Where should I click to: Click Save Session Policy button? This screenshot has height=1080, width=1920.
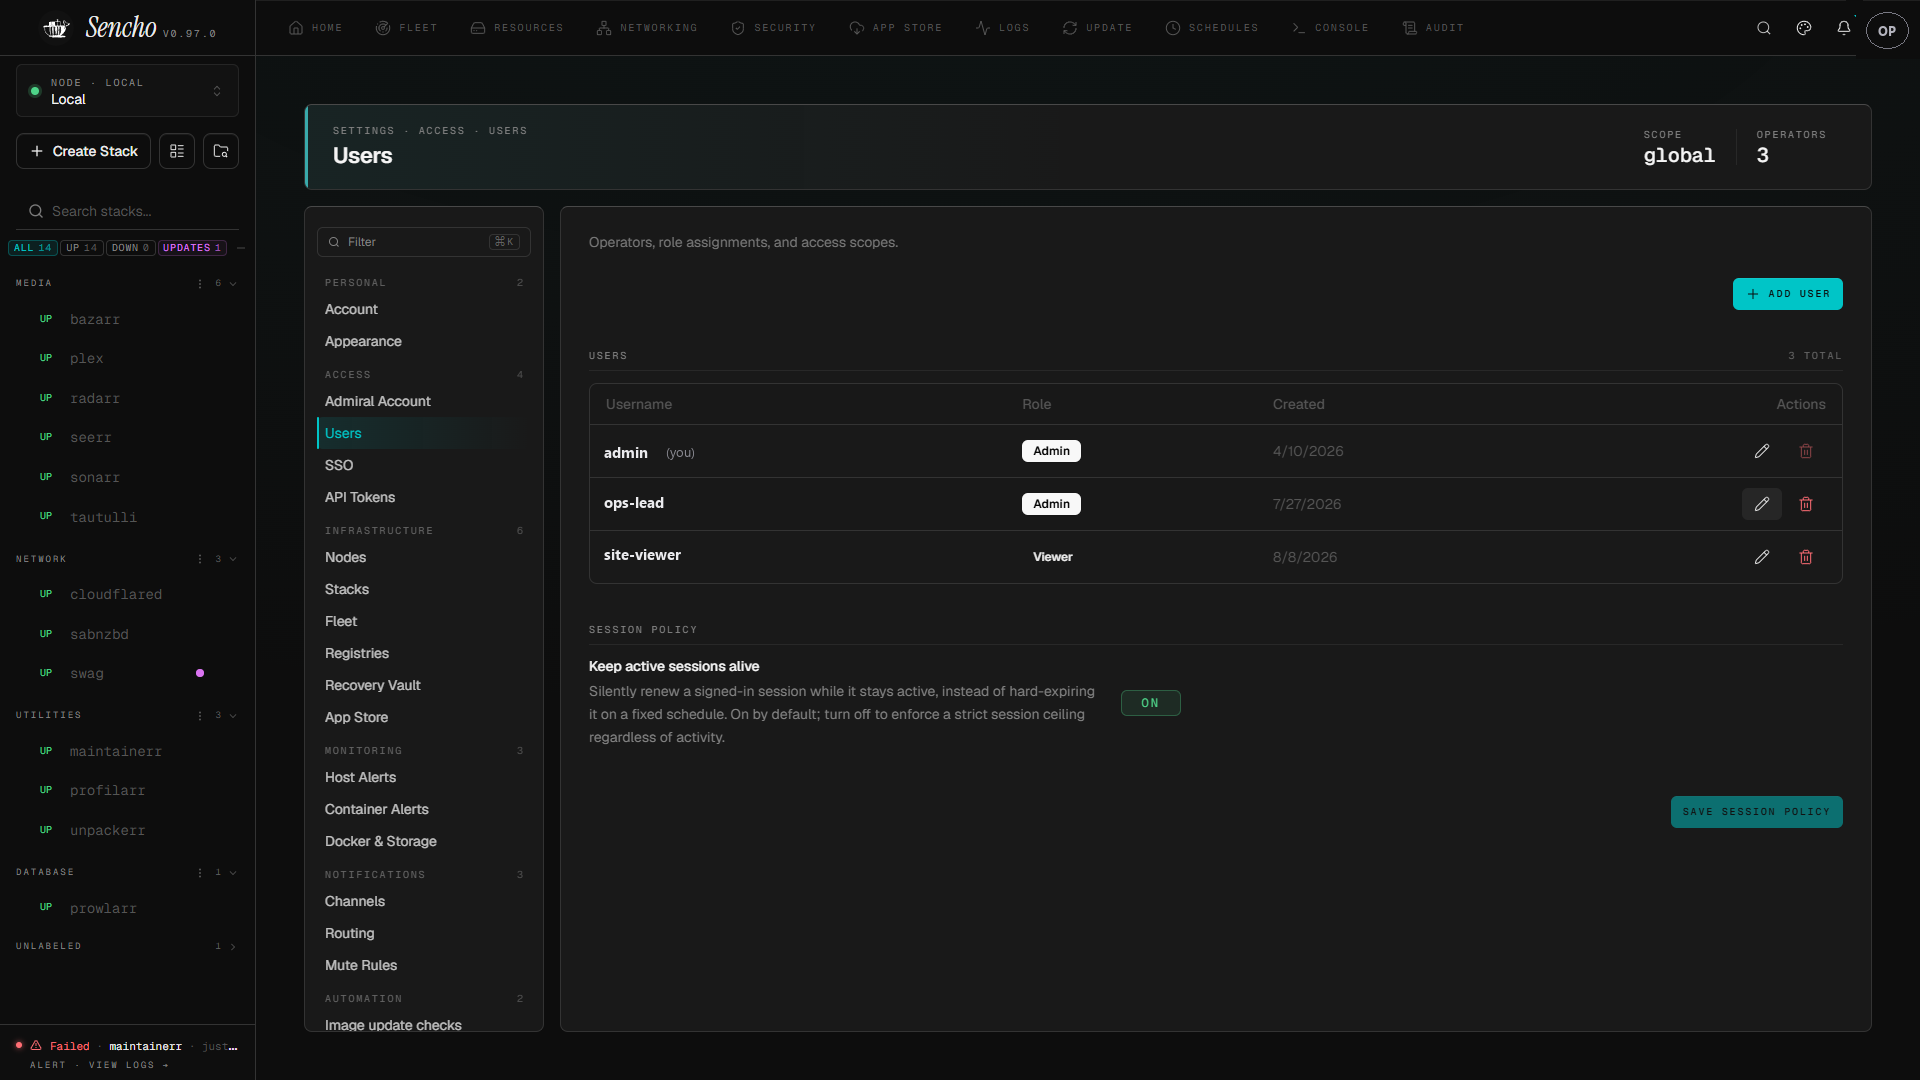[x=1756, y=812]
